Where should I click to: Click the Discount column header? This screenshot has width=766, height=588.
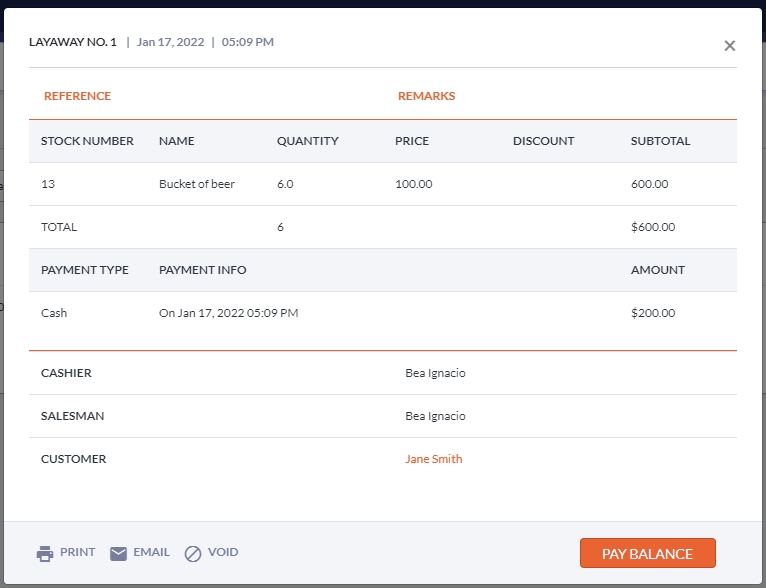tap(543, 141)
